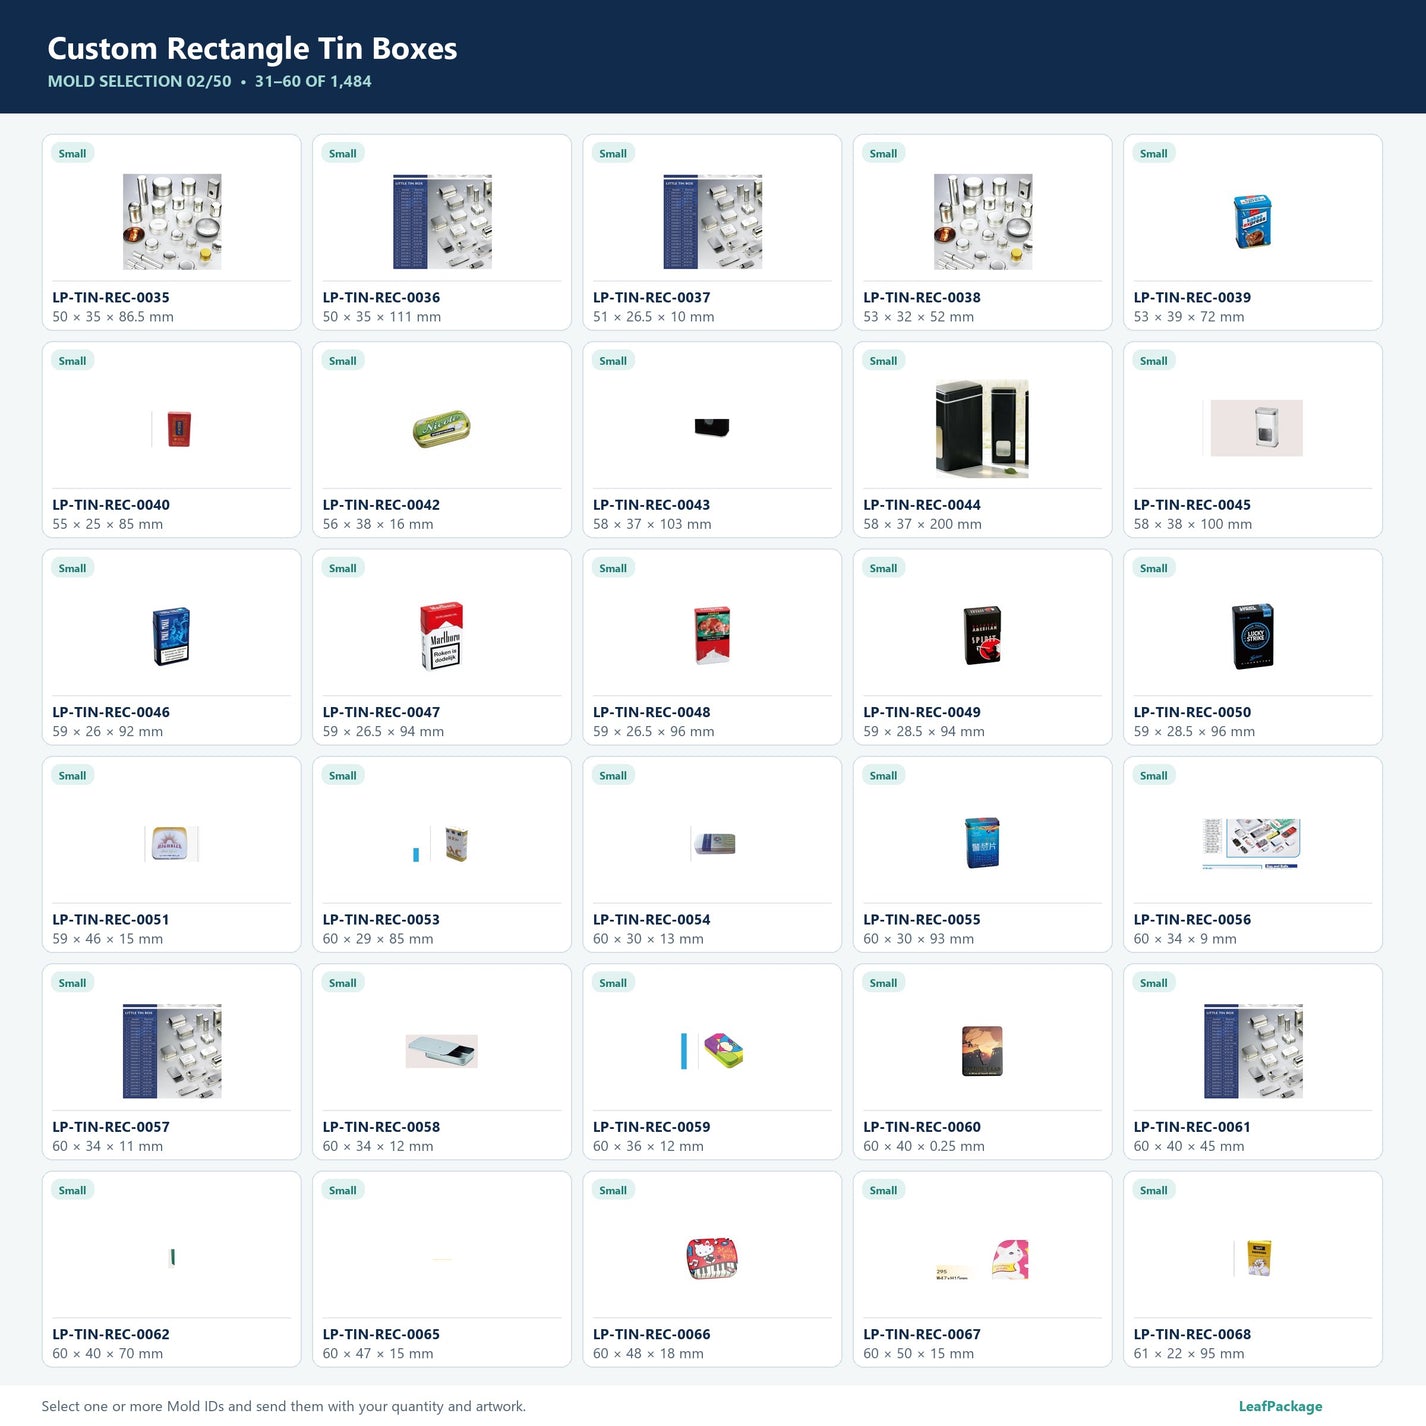Click mold ID LP-TIN-REC-0035
Image resolution: width=1426 pixels, height=1426 pixels.
click(x=111, y=297)
